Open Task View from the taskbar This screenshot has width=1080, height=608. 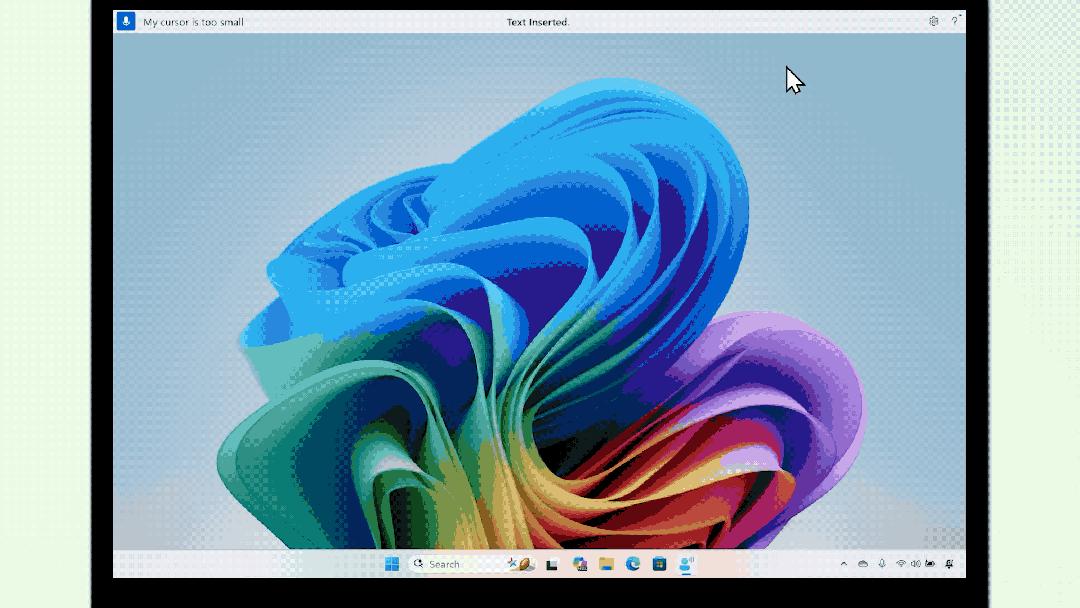pos(552,564)
